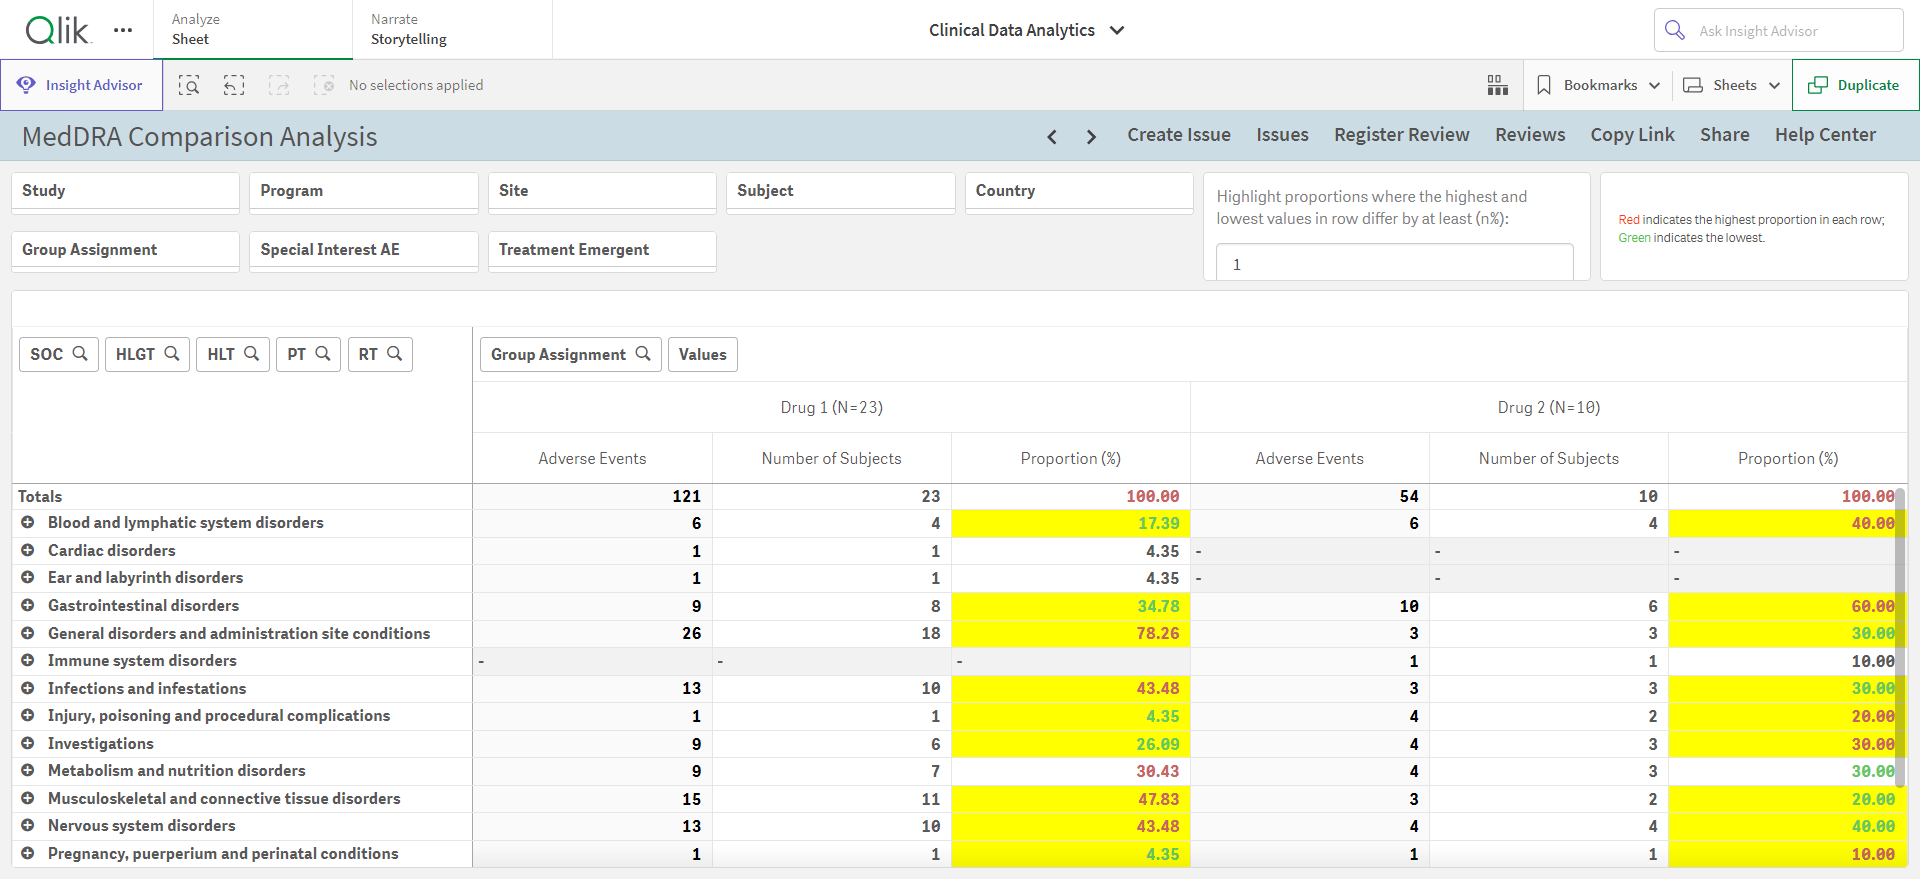
Task: Select the Analyze Sheet tab
Action: (253, 29)
